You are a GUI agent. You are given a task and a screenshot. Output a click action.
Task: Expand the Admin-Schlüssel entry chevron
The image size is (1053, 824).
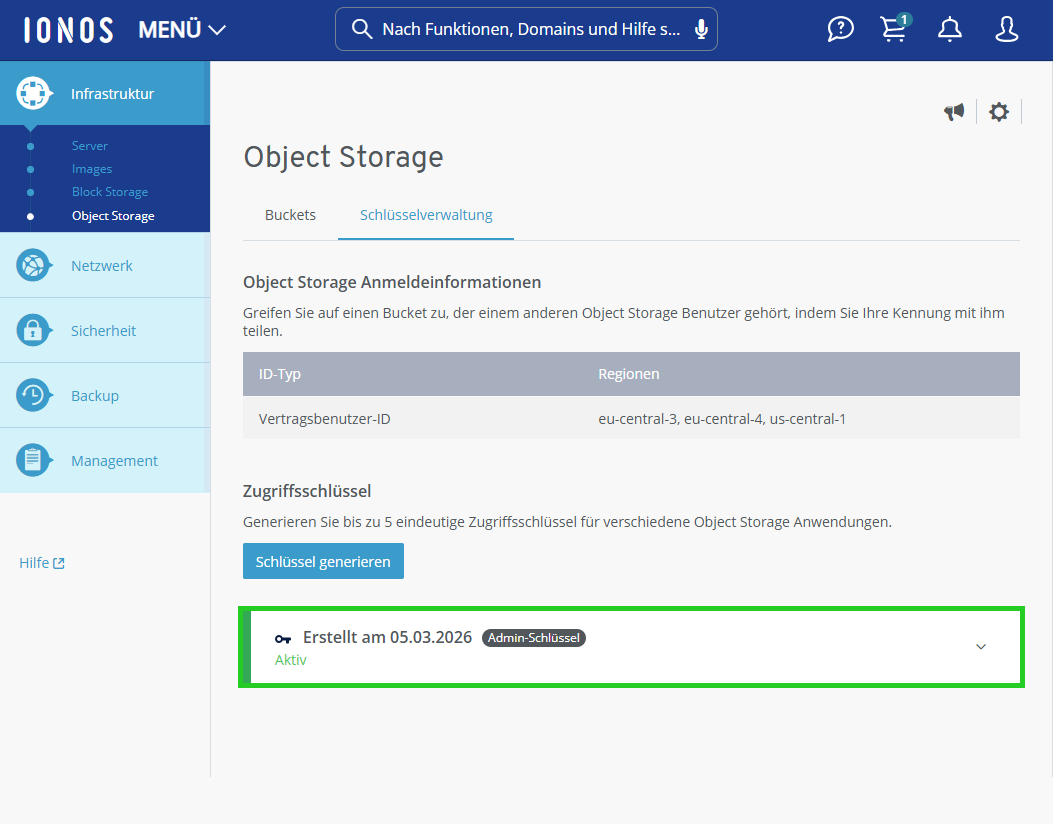pyautogui.click(x=981, y=647)
